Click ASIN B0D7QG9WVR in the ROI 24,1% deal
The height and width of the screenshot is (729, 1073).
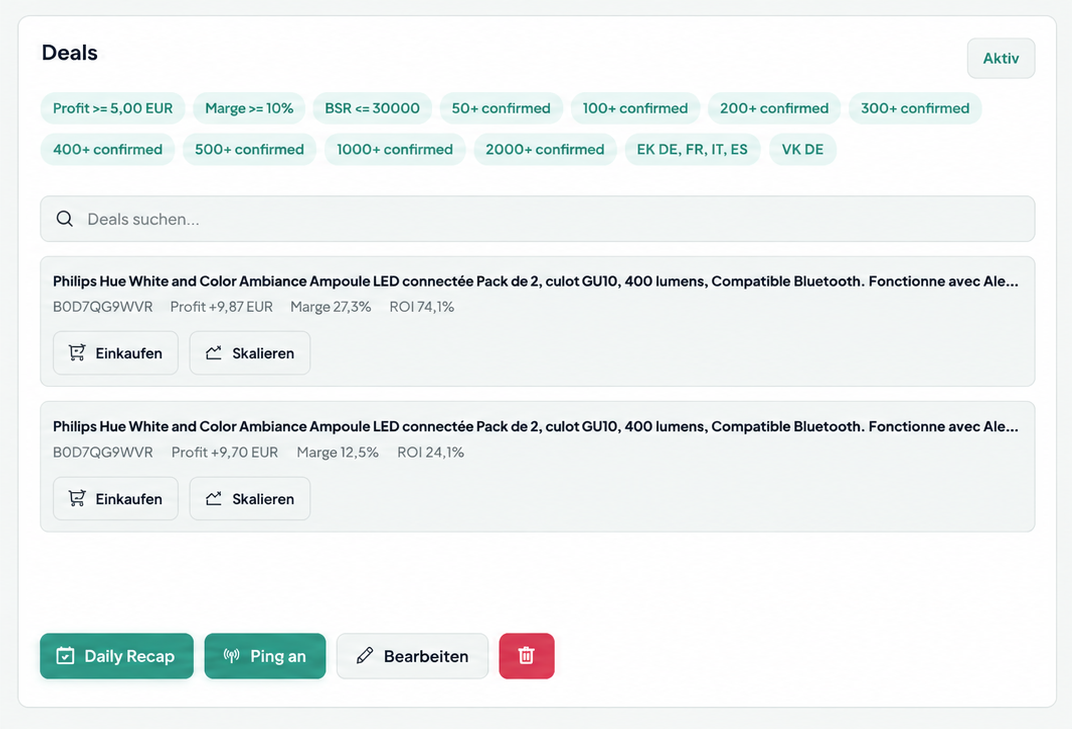pyautogui.click(x=103, y=452)
